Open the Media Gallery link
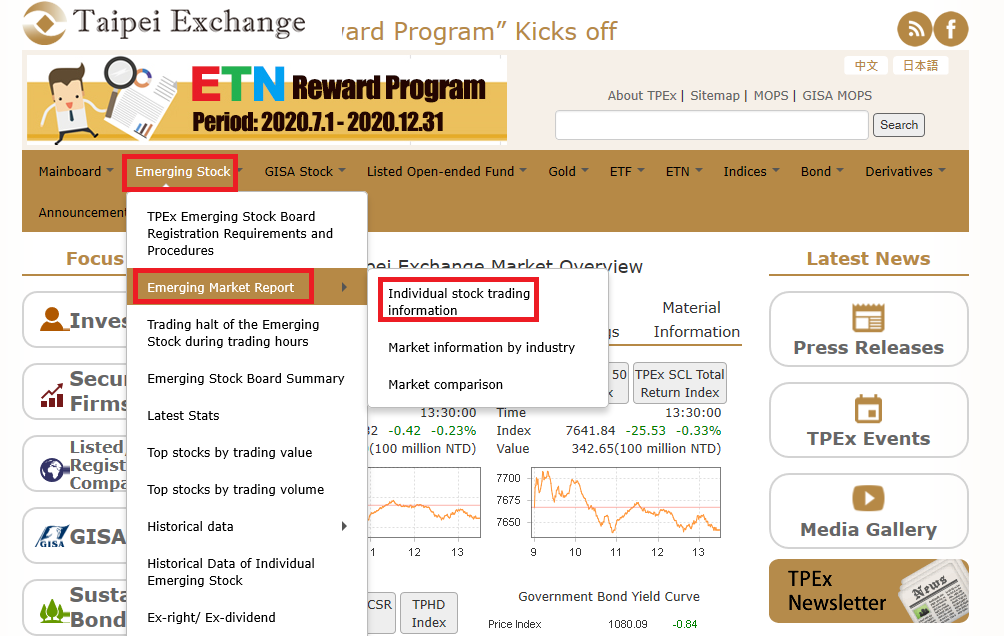The height and width of the screenshot is (636, 1004). (868, 530)
